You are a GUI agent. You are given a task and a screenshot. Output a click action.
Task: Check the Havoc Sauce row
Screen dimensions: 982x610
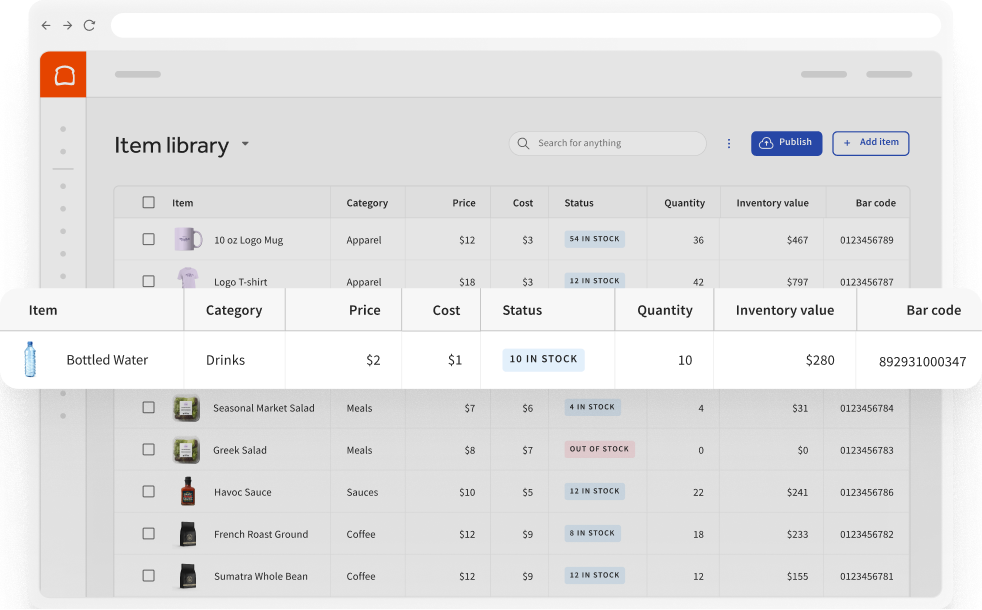[x=148, y=492]
